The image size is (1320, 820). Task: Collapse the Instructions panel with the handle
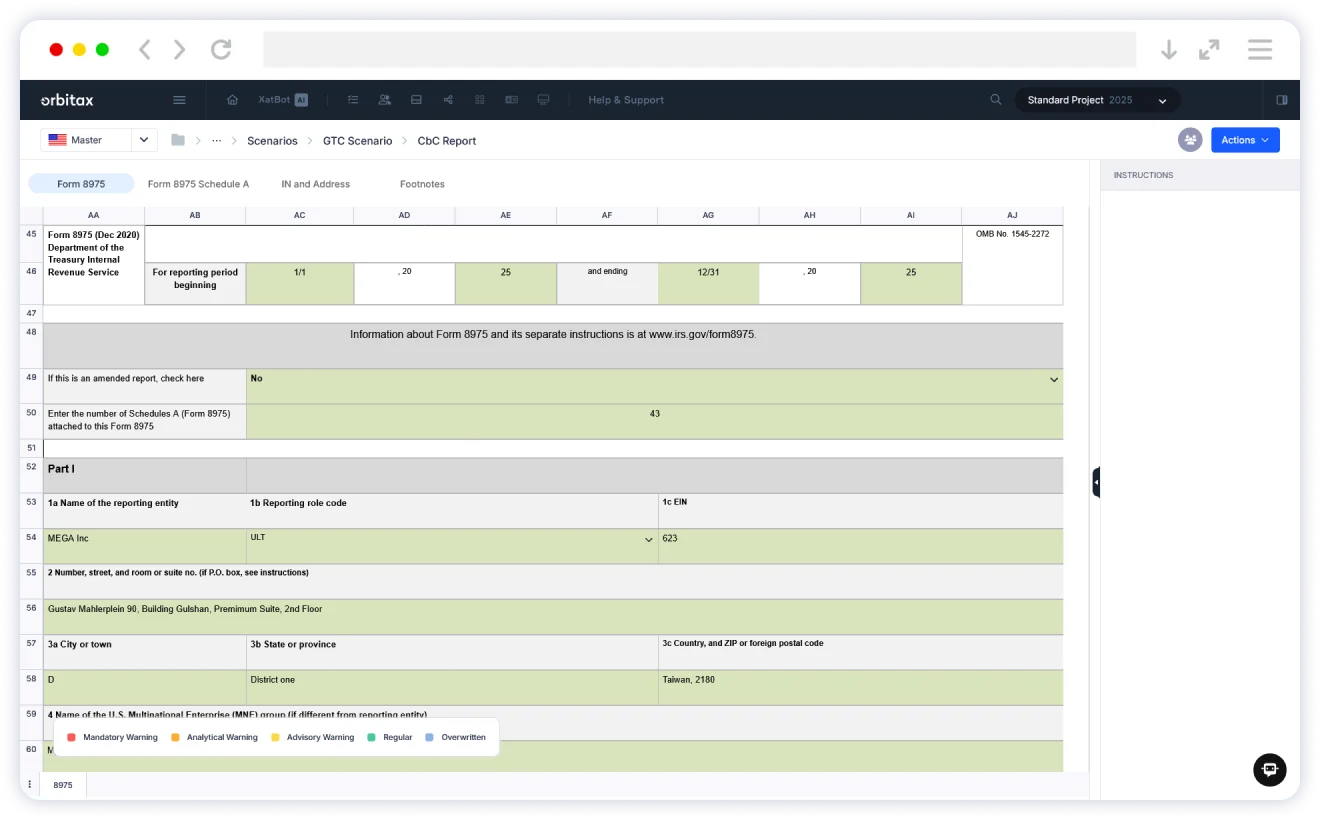coord(1096,482)
